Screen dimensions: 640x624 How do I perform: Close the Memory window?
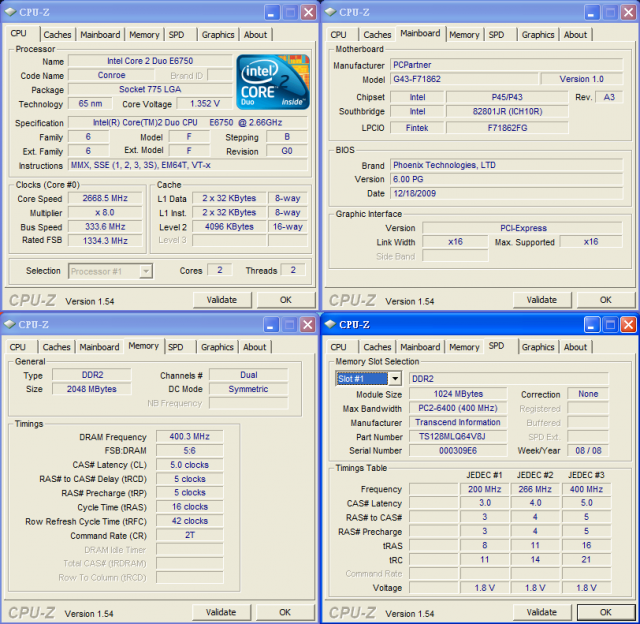pos(307,325)
